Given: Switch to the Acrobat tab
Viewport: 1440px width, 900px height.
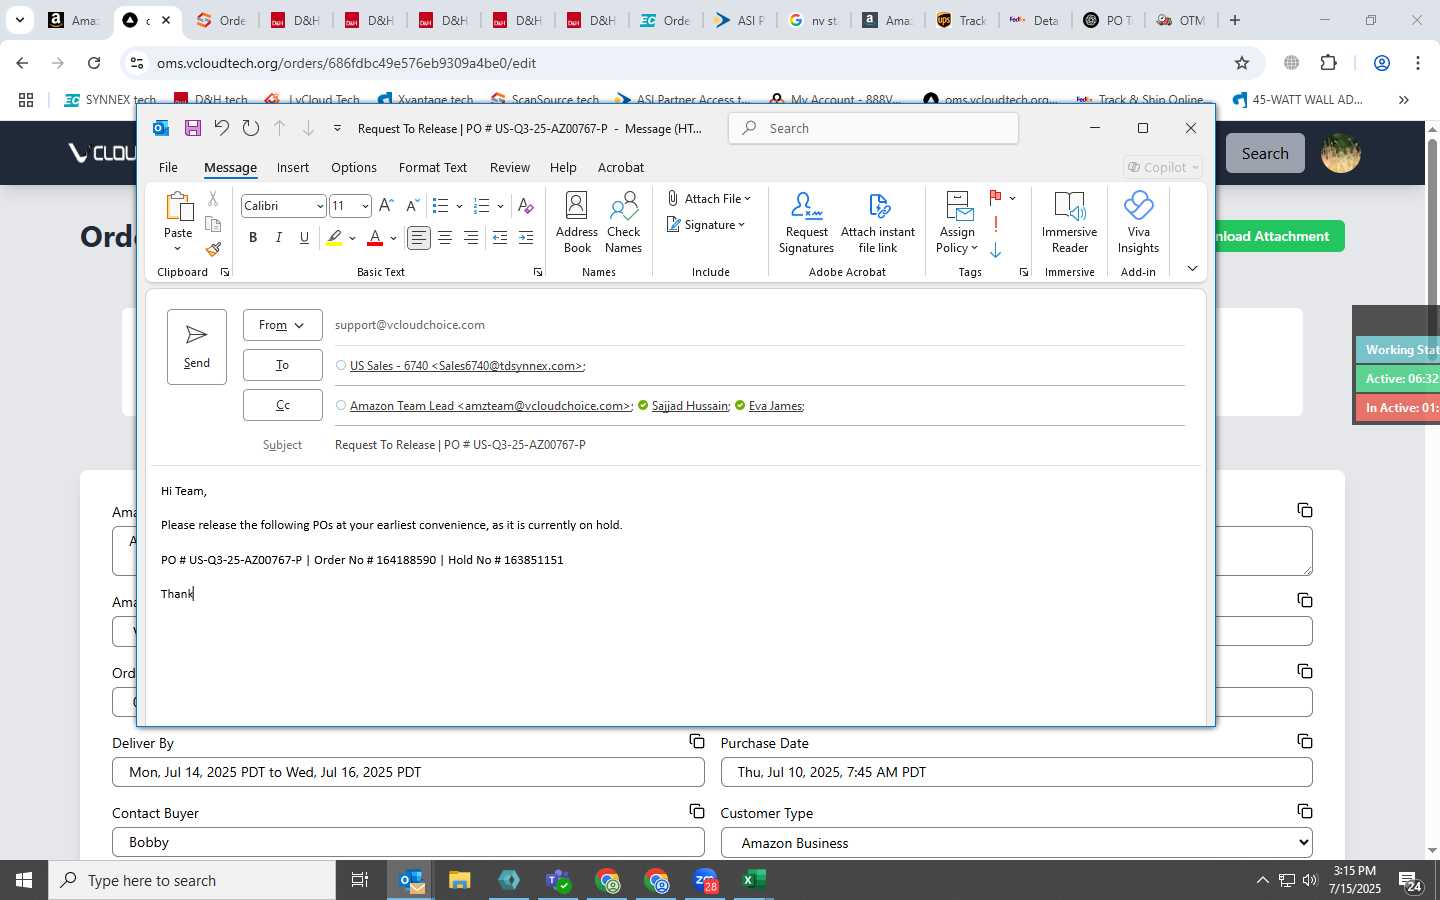Looking at the screenshot, I should pyautogui.click(x=621, y=167).
